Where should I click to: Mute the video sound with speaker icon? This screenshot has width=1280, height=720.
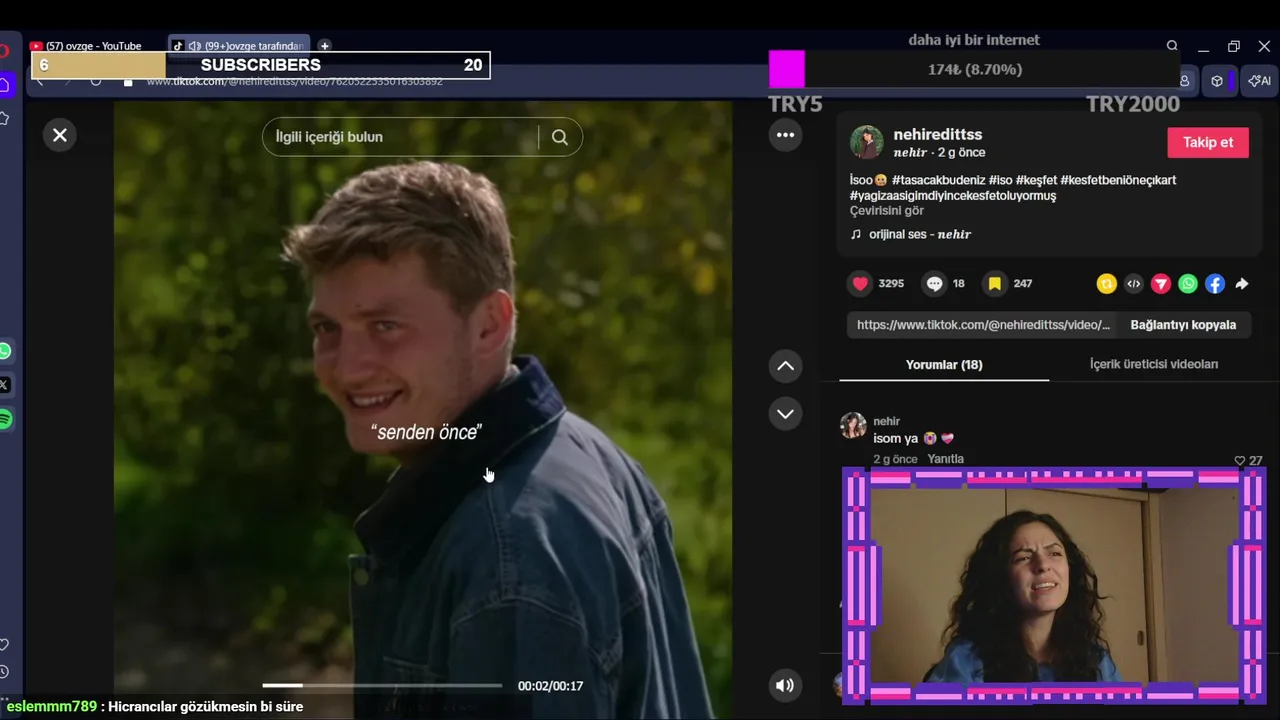pyautogui.click(x=785, y=685)
